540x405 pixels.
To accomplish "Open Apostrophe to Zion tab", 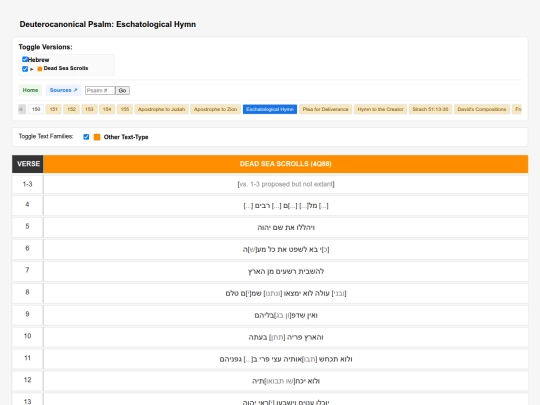I will 216,109.
